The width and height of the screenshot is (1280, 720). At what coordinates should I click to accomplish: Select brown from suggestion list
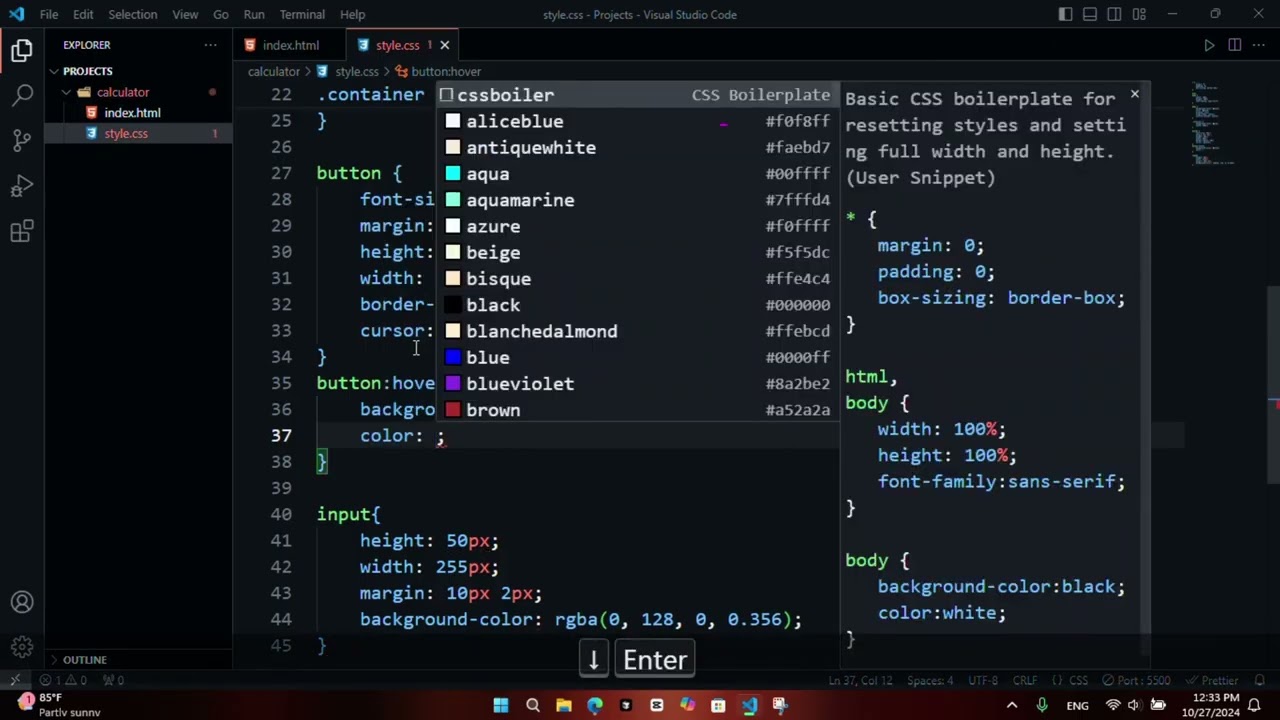637,410
